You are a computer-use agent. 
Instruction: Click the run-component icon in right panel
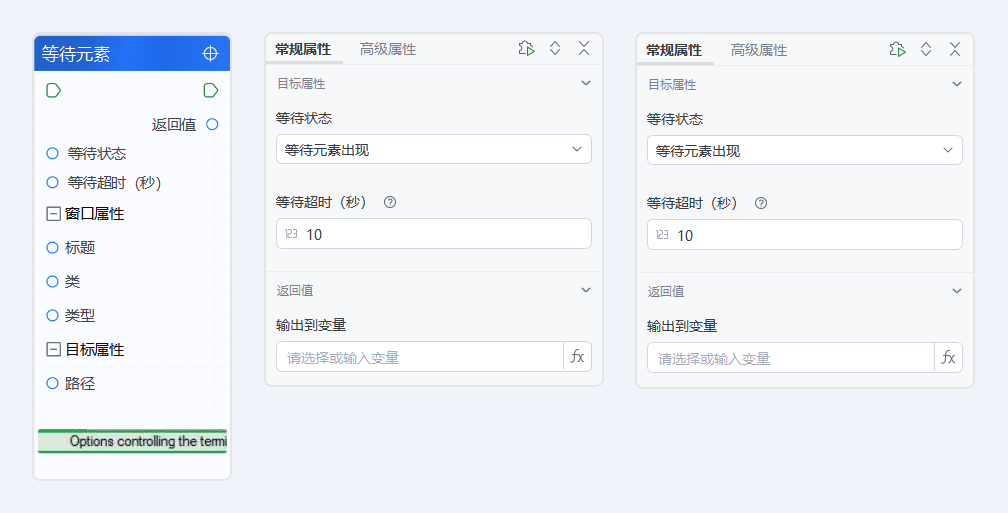pos(897,50)
